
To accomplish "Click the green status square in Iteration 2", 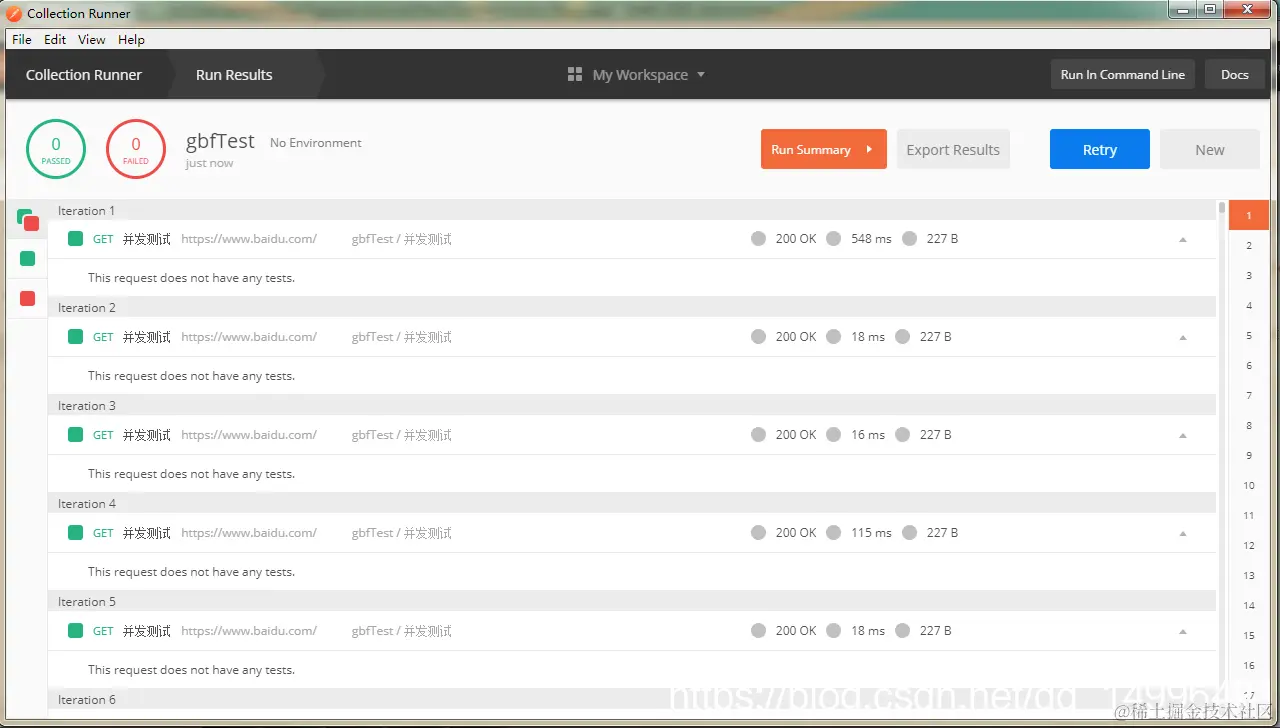I will 75,337.
